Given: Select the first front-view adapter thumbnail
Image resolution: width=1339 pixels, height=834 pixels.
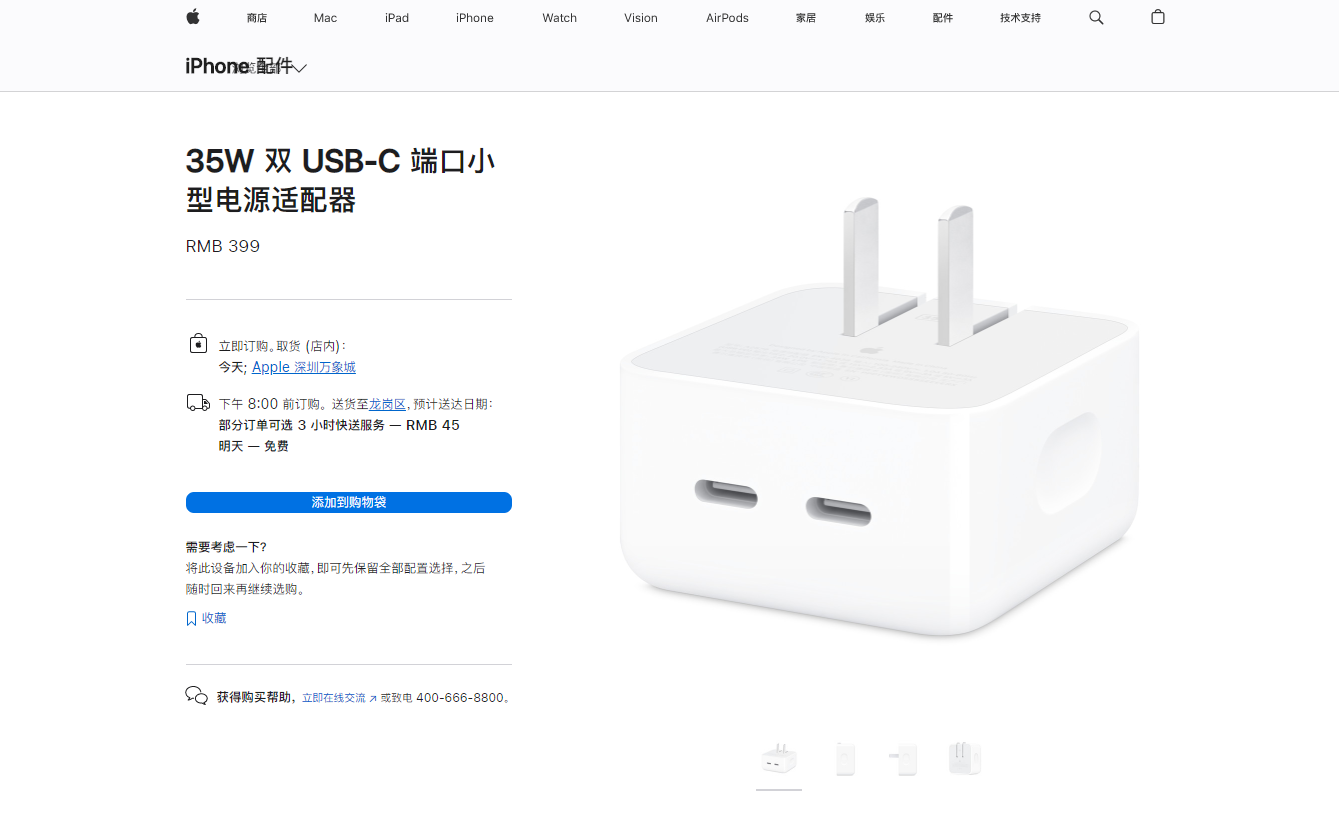Looking at the screenshot, I should (x=779, y=760).
